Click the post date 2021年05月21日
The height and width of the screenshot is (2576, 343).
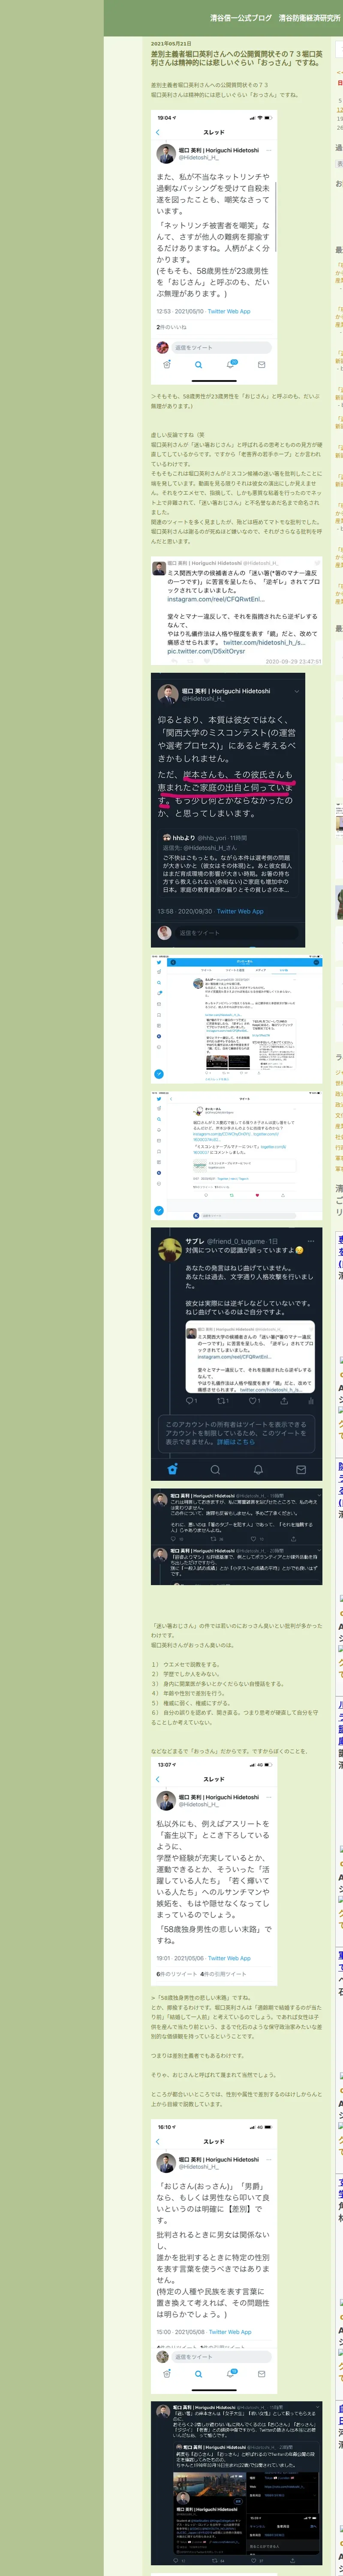(x=171, y=44)
